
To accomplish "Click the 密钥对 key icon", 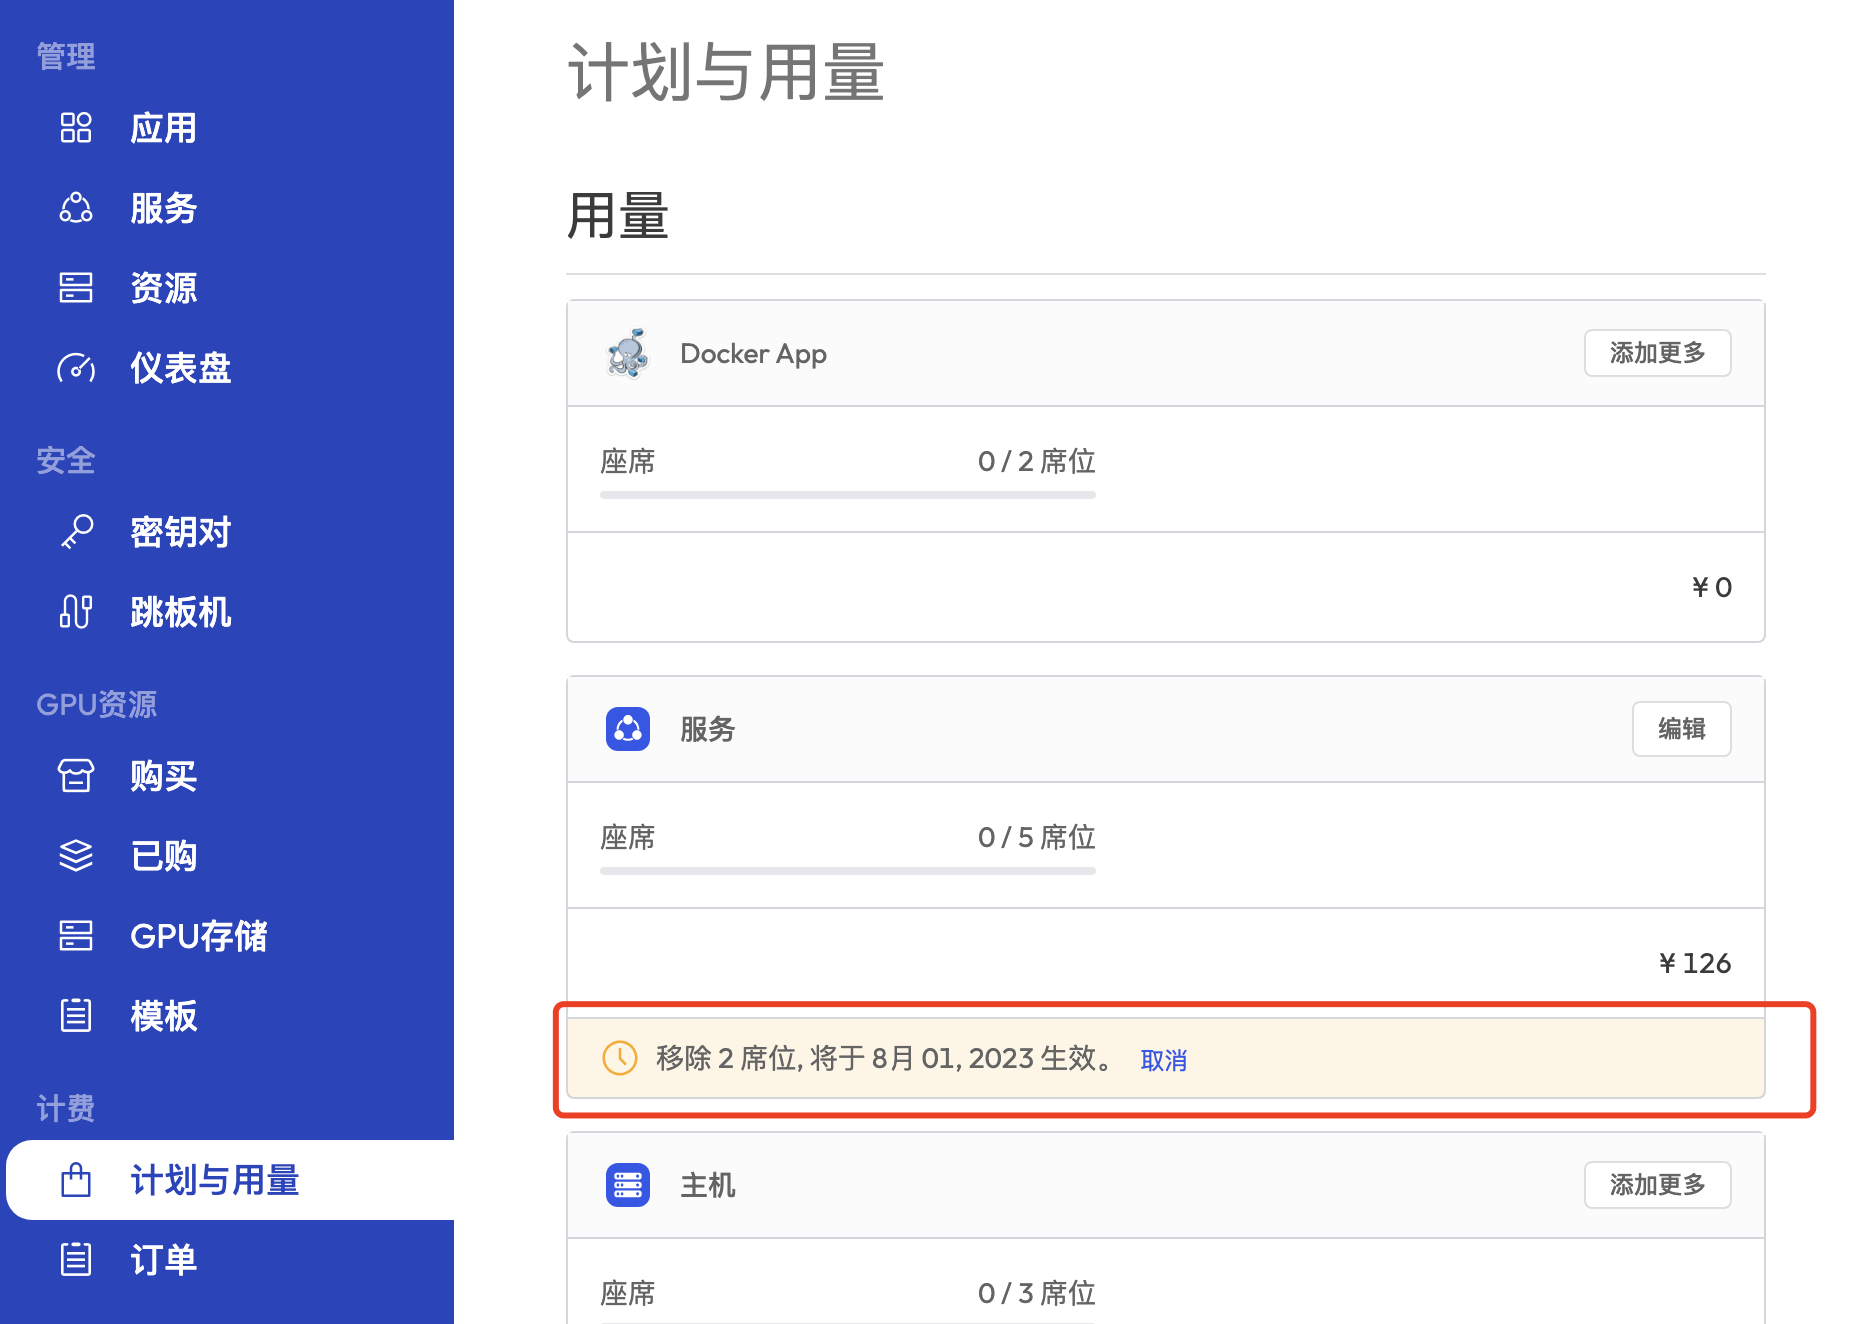I will [x=76, y=532].
